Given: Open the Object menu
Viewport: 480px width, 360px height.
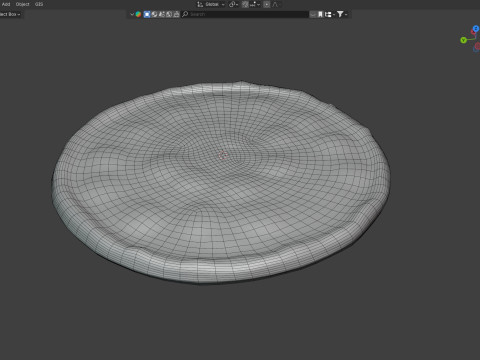Looking at the screenshot, I should (22, 4).
